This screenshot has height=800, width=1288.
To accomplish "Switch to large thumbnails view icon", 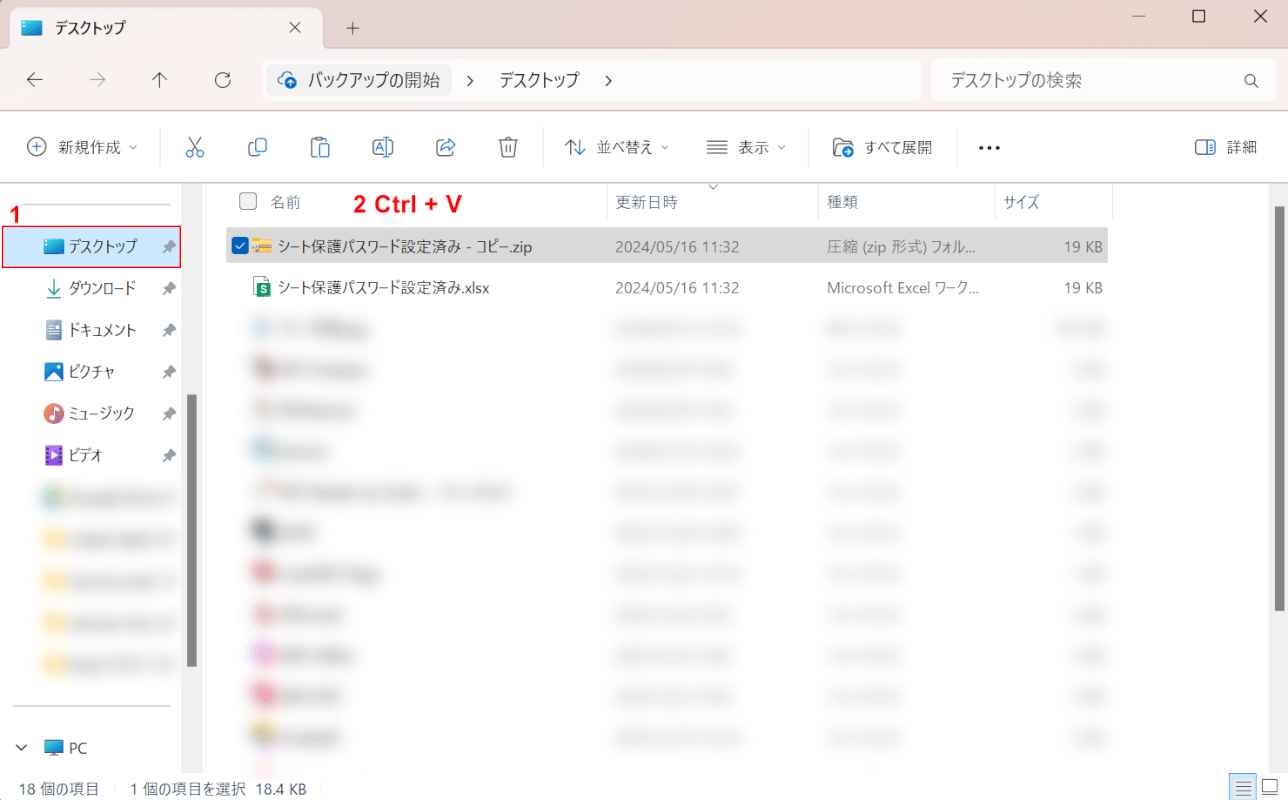I will (1270, 787).
